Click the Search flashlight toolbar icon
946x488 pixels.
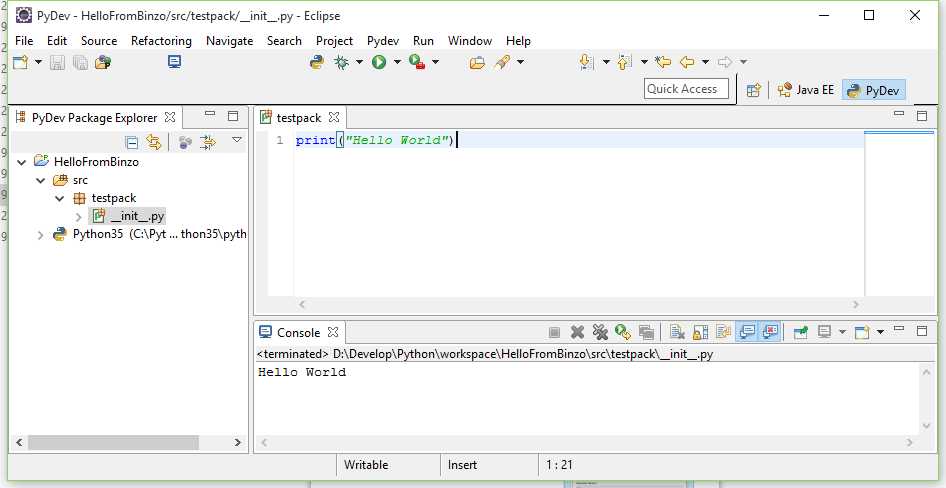click(x=502, y=62)
